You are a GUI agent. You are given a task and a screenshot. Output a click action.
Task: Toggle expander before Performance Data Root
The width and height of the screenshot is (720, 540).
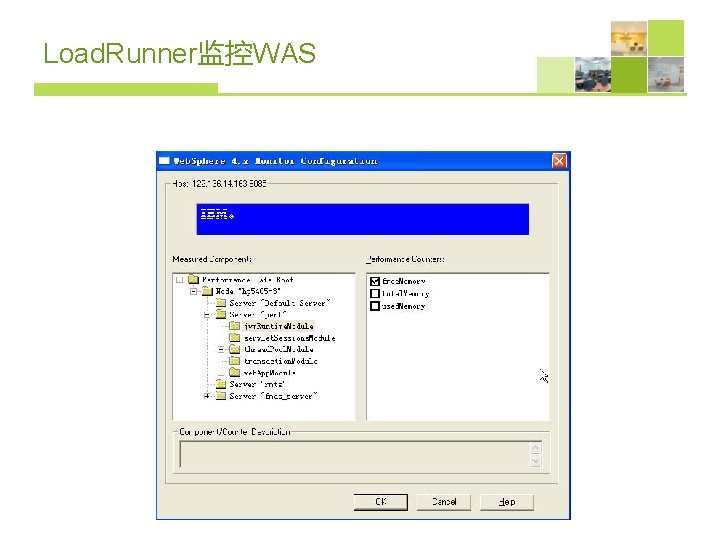pyautogui.click(x=180, y=280)
